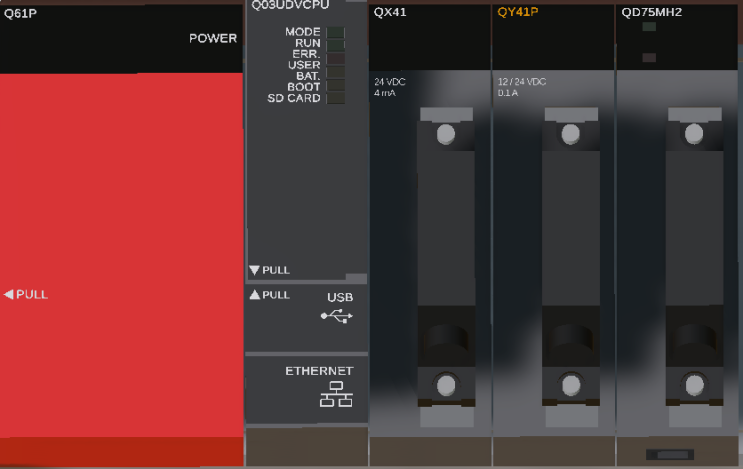743x469 pixels.
Task: Click the POWER label on Q61P
Action: (x=213, y=38)
